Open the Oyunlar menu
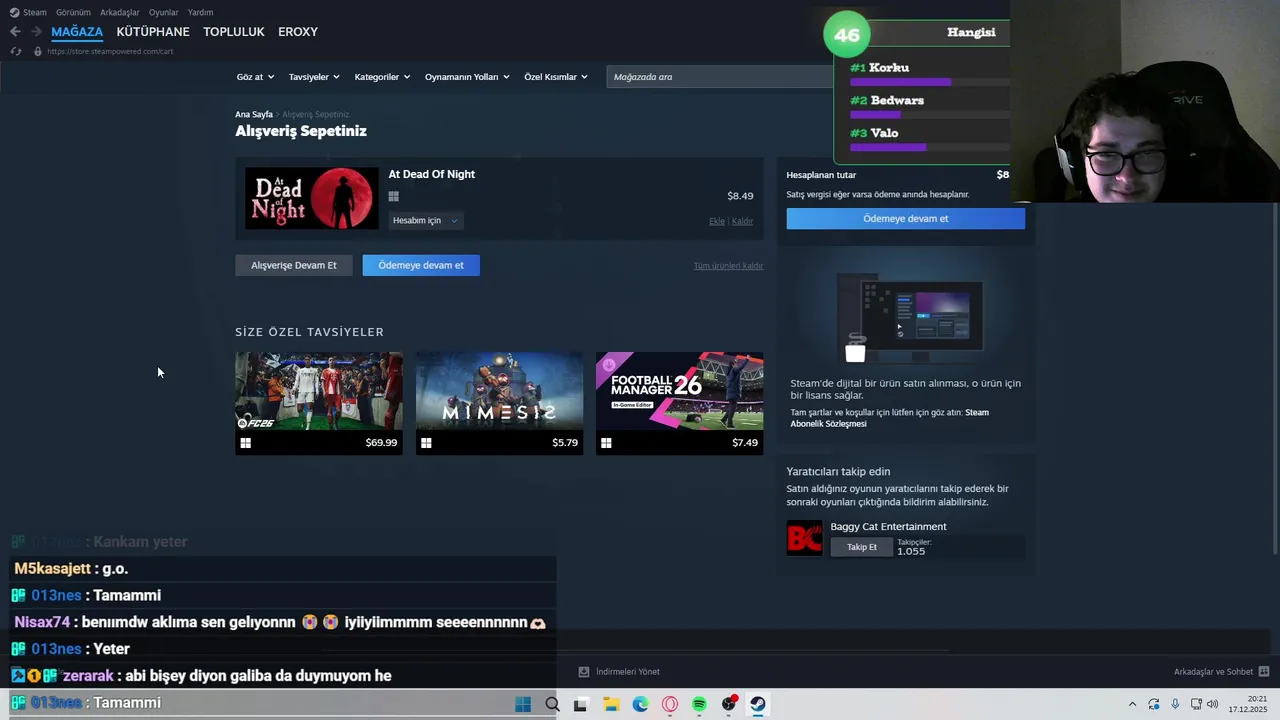Viewport: 1280px width, 720px height. 163,12
